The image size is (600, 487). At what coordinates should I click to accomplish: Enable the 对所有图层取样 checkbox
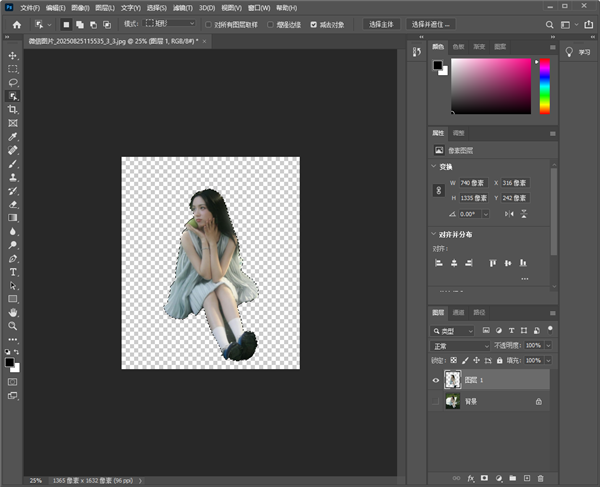(207, 23)
